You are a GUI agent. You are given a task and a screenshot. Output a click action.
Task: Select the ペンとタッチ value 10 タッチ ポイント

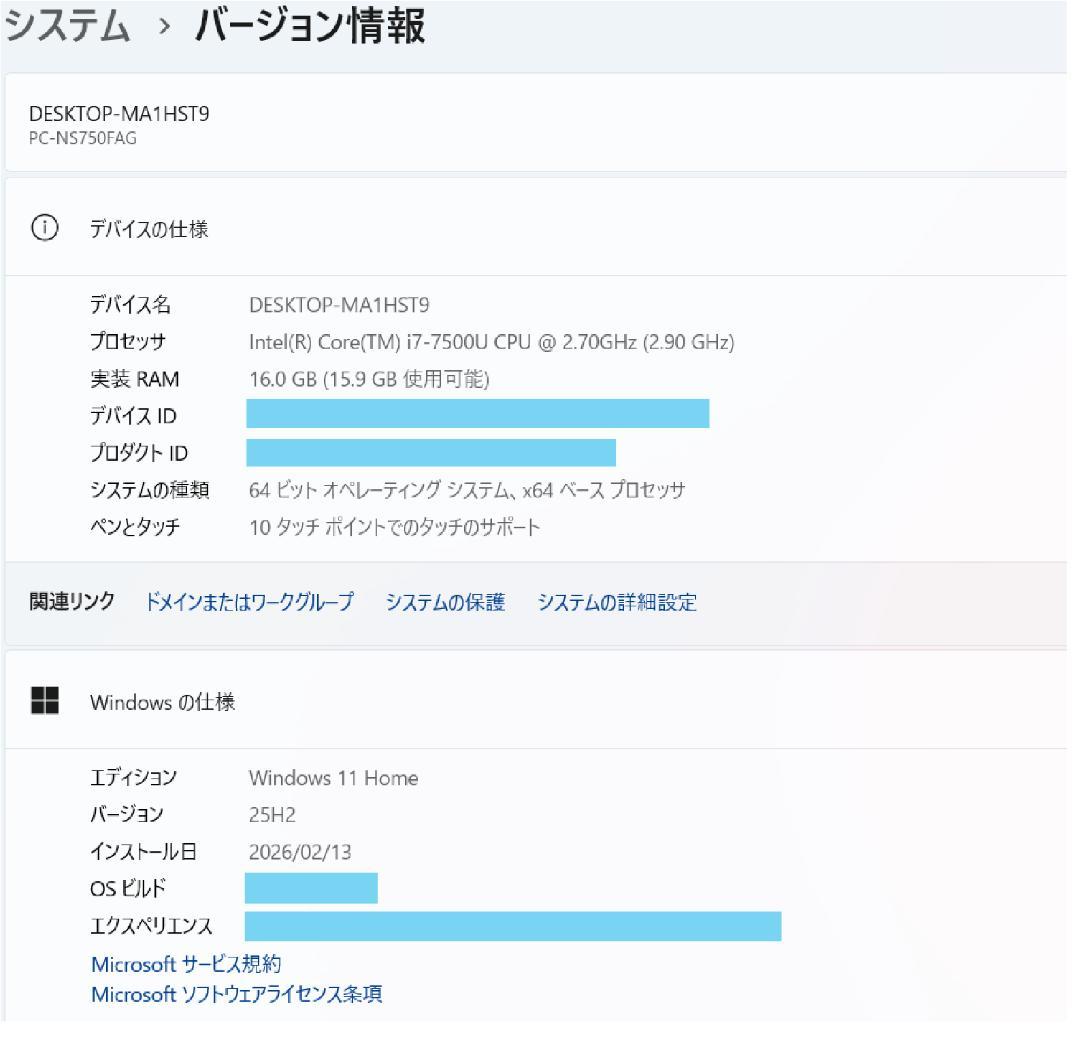[x=395, y=527]
